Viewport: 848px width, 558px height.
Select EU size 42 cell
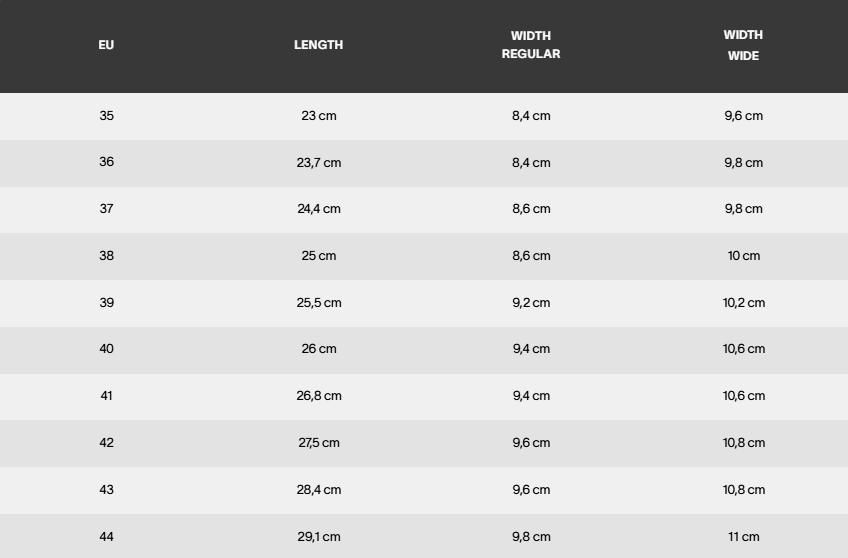107,443
